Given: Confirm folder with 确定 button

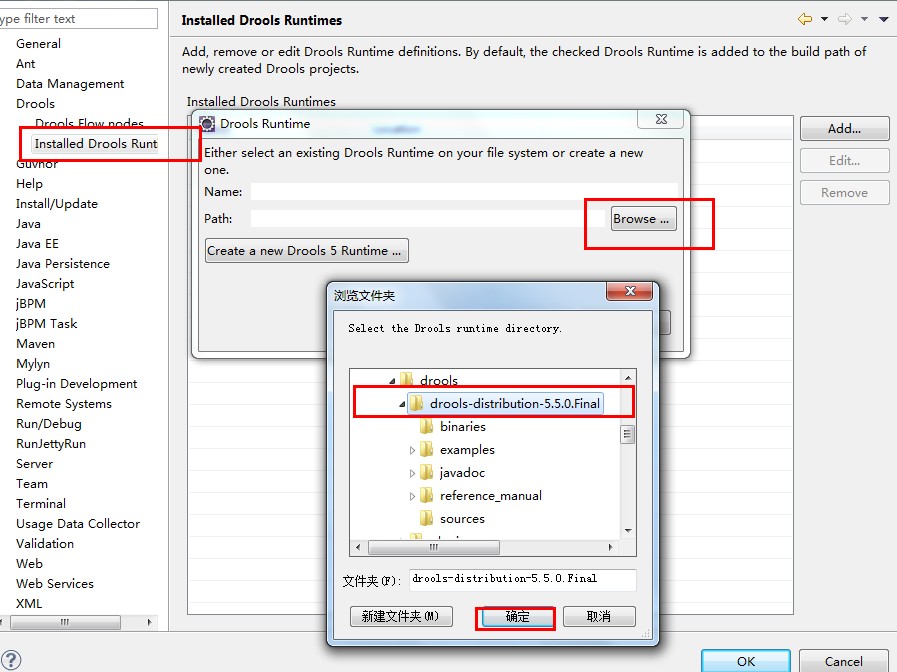Looking at the screenshot, I should point(517,617).
